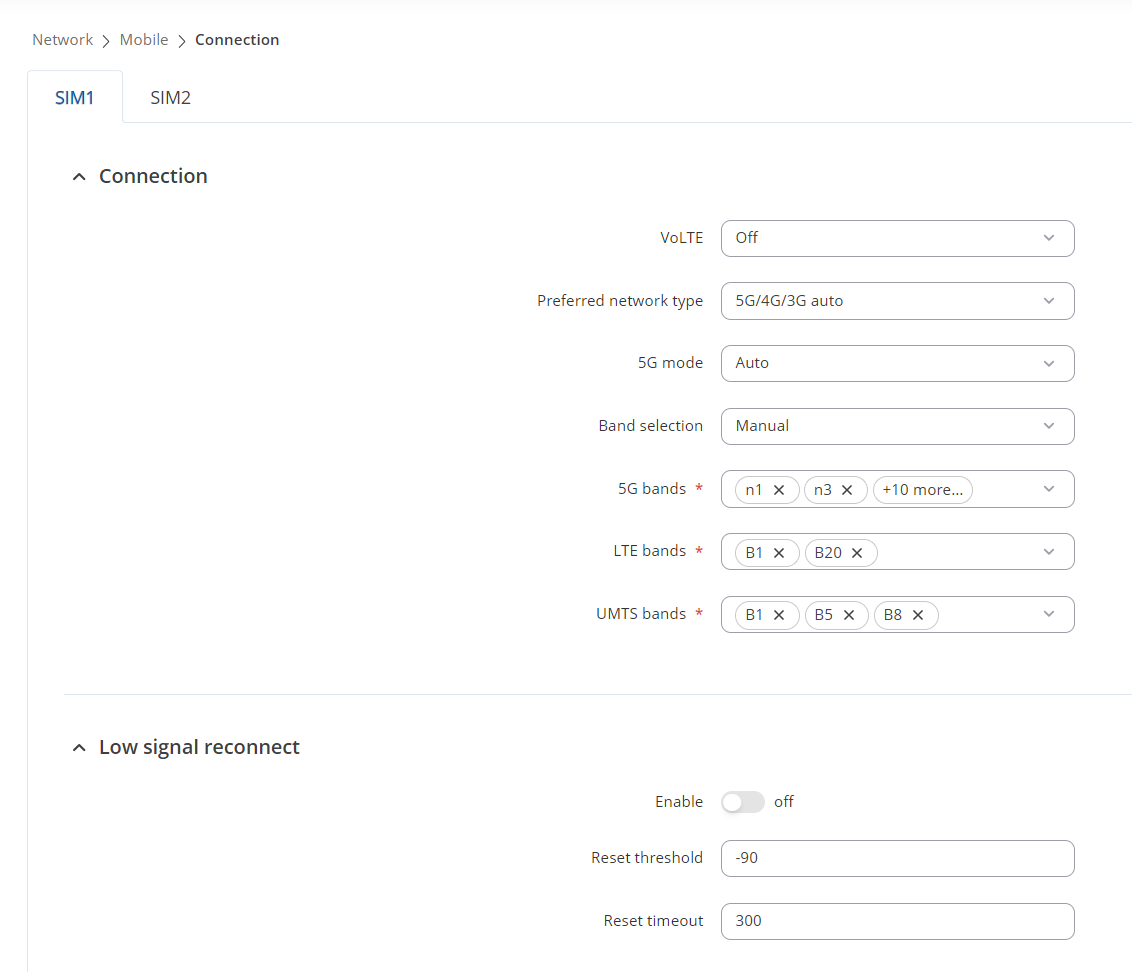Image resolution: width=1132 pixels, height=972 pixels.
Task: Remove B5 from UMTS bands
Action: [x=849, y=615]
